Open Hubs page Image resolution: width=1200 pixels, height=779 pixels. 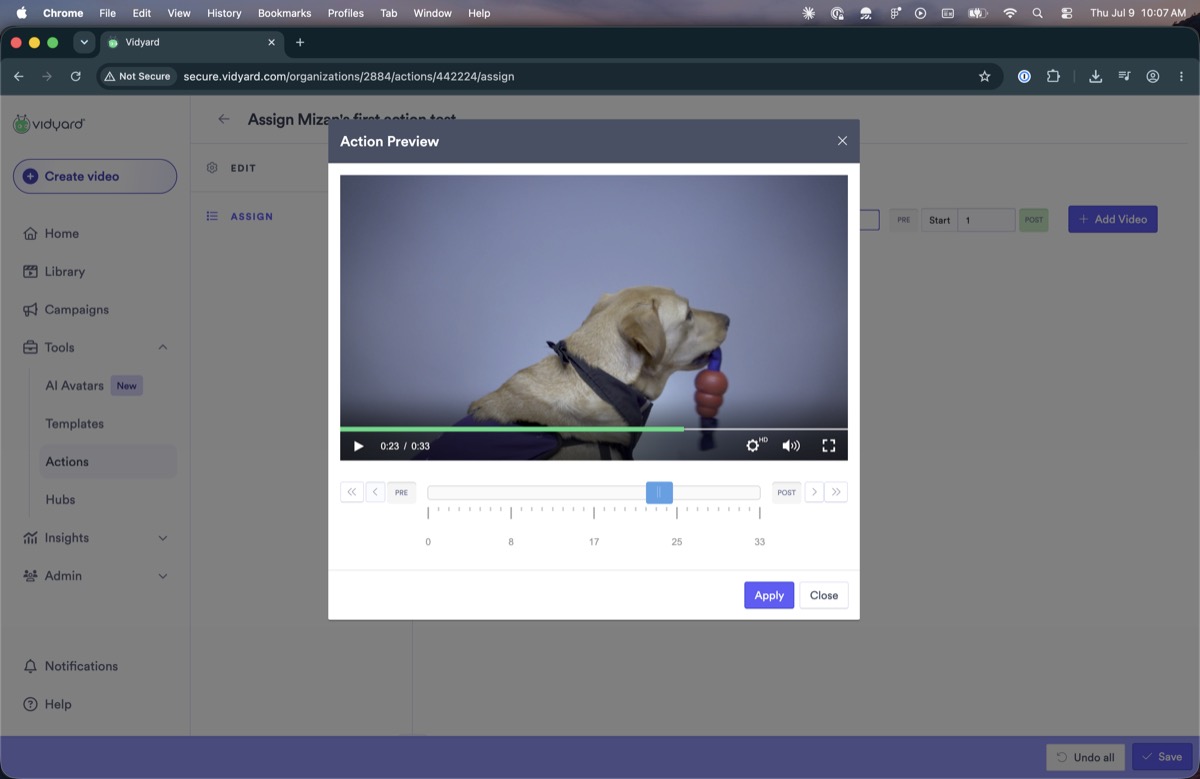click(x=60, y=499)
